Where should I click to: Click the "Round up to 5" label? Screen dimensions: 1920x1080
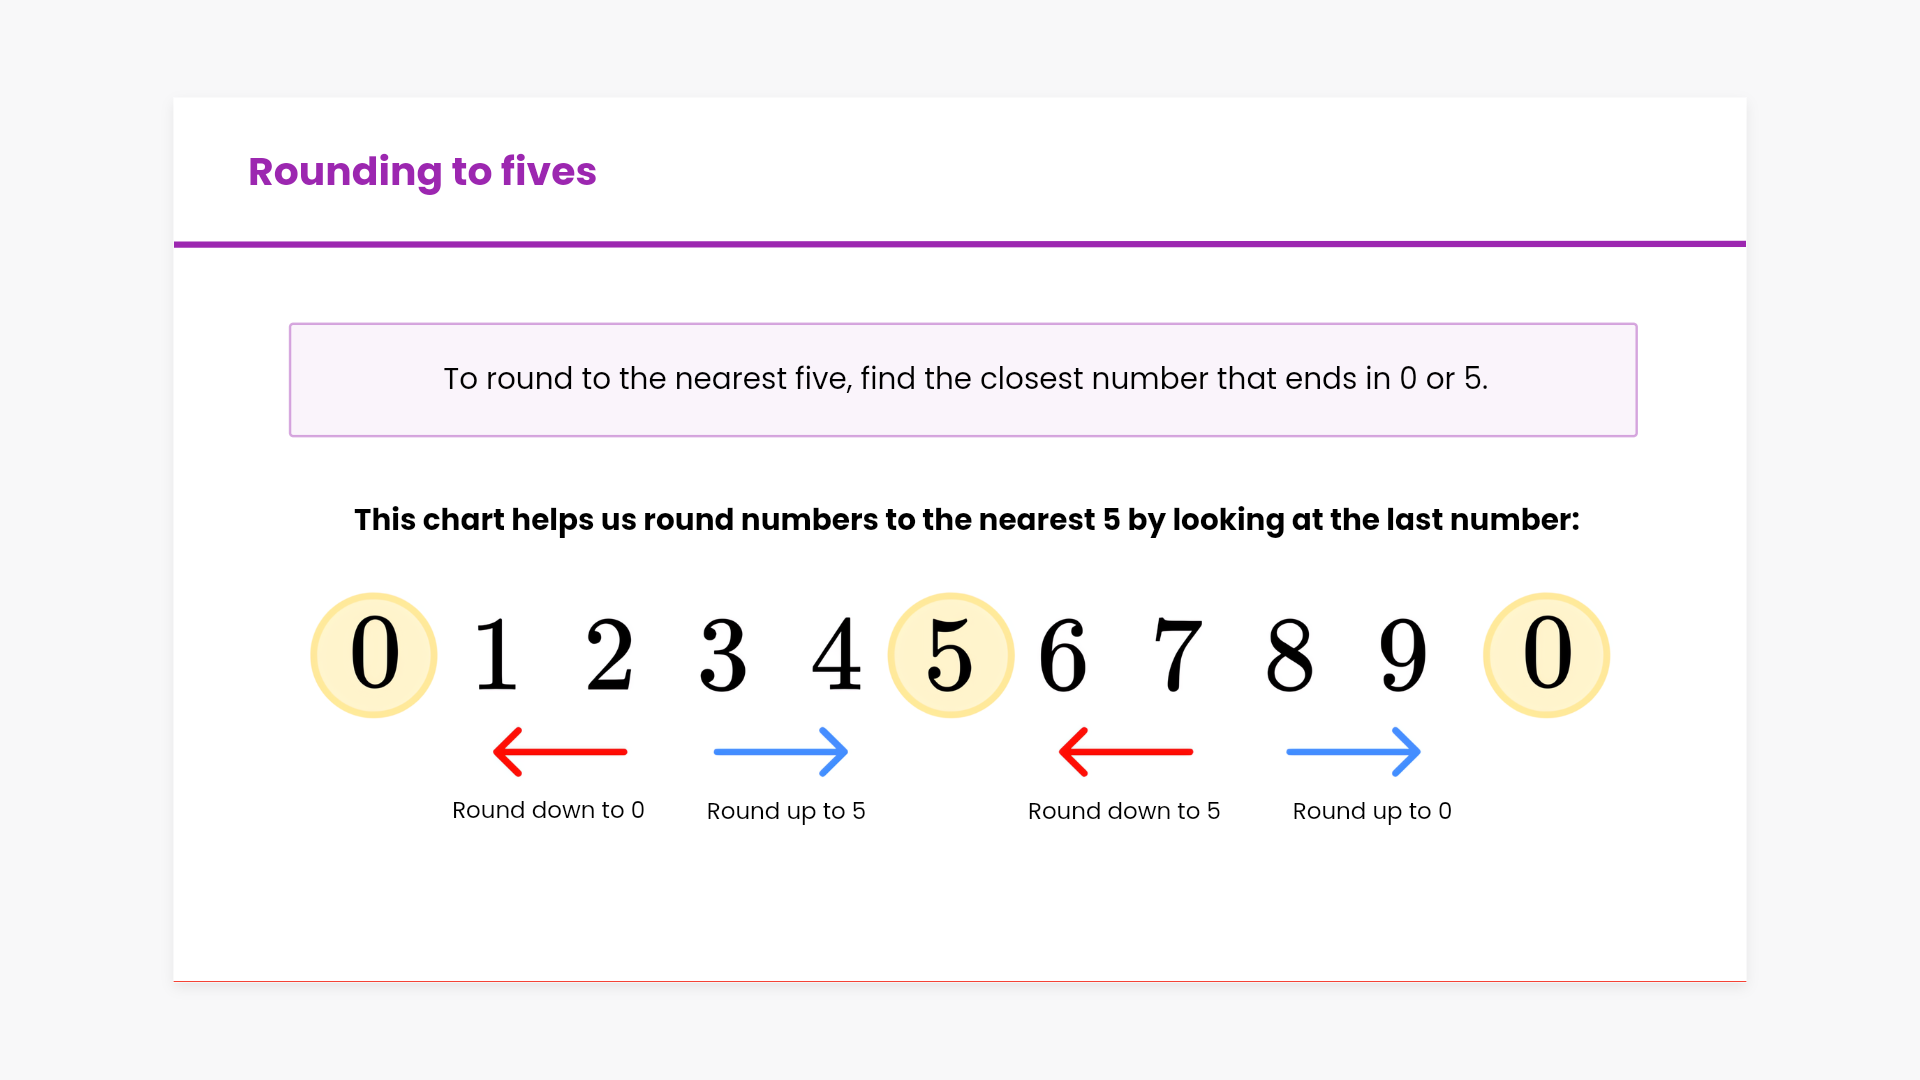(x=786, y=811)
